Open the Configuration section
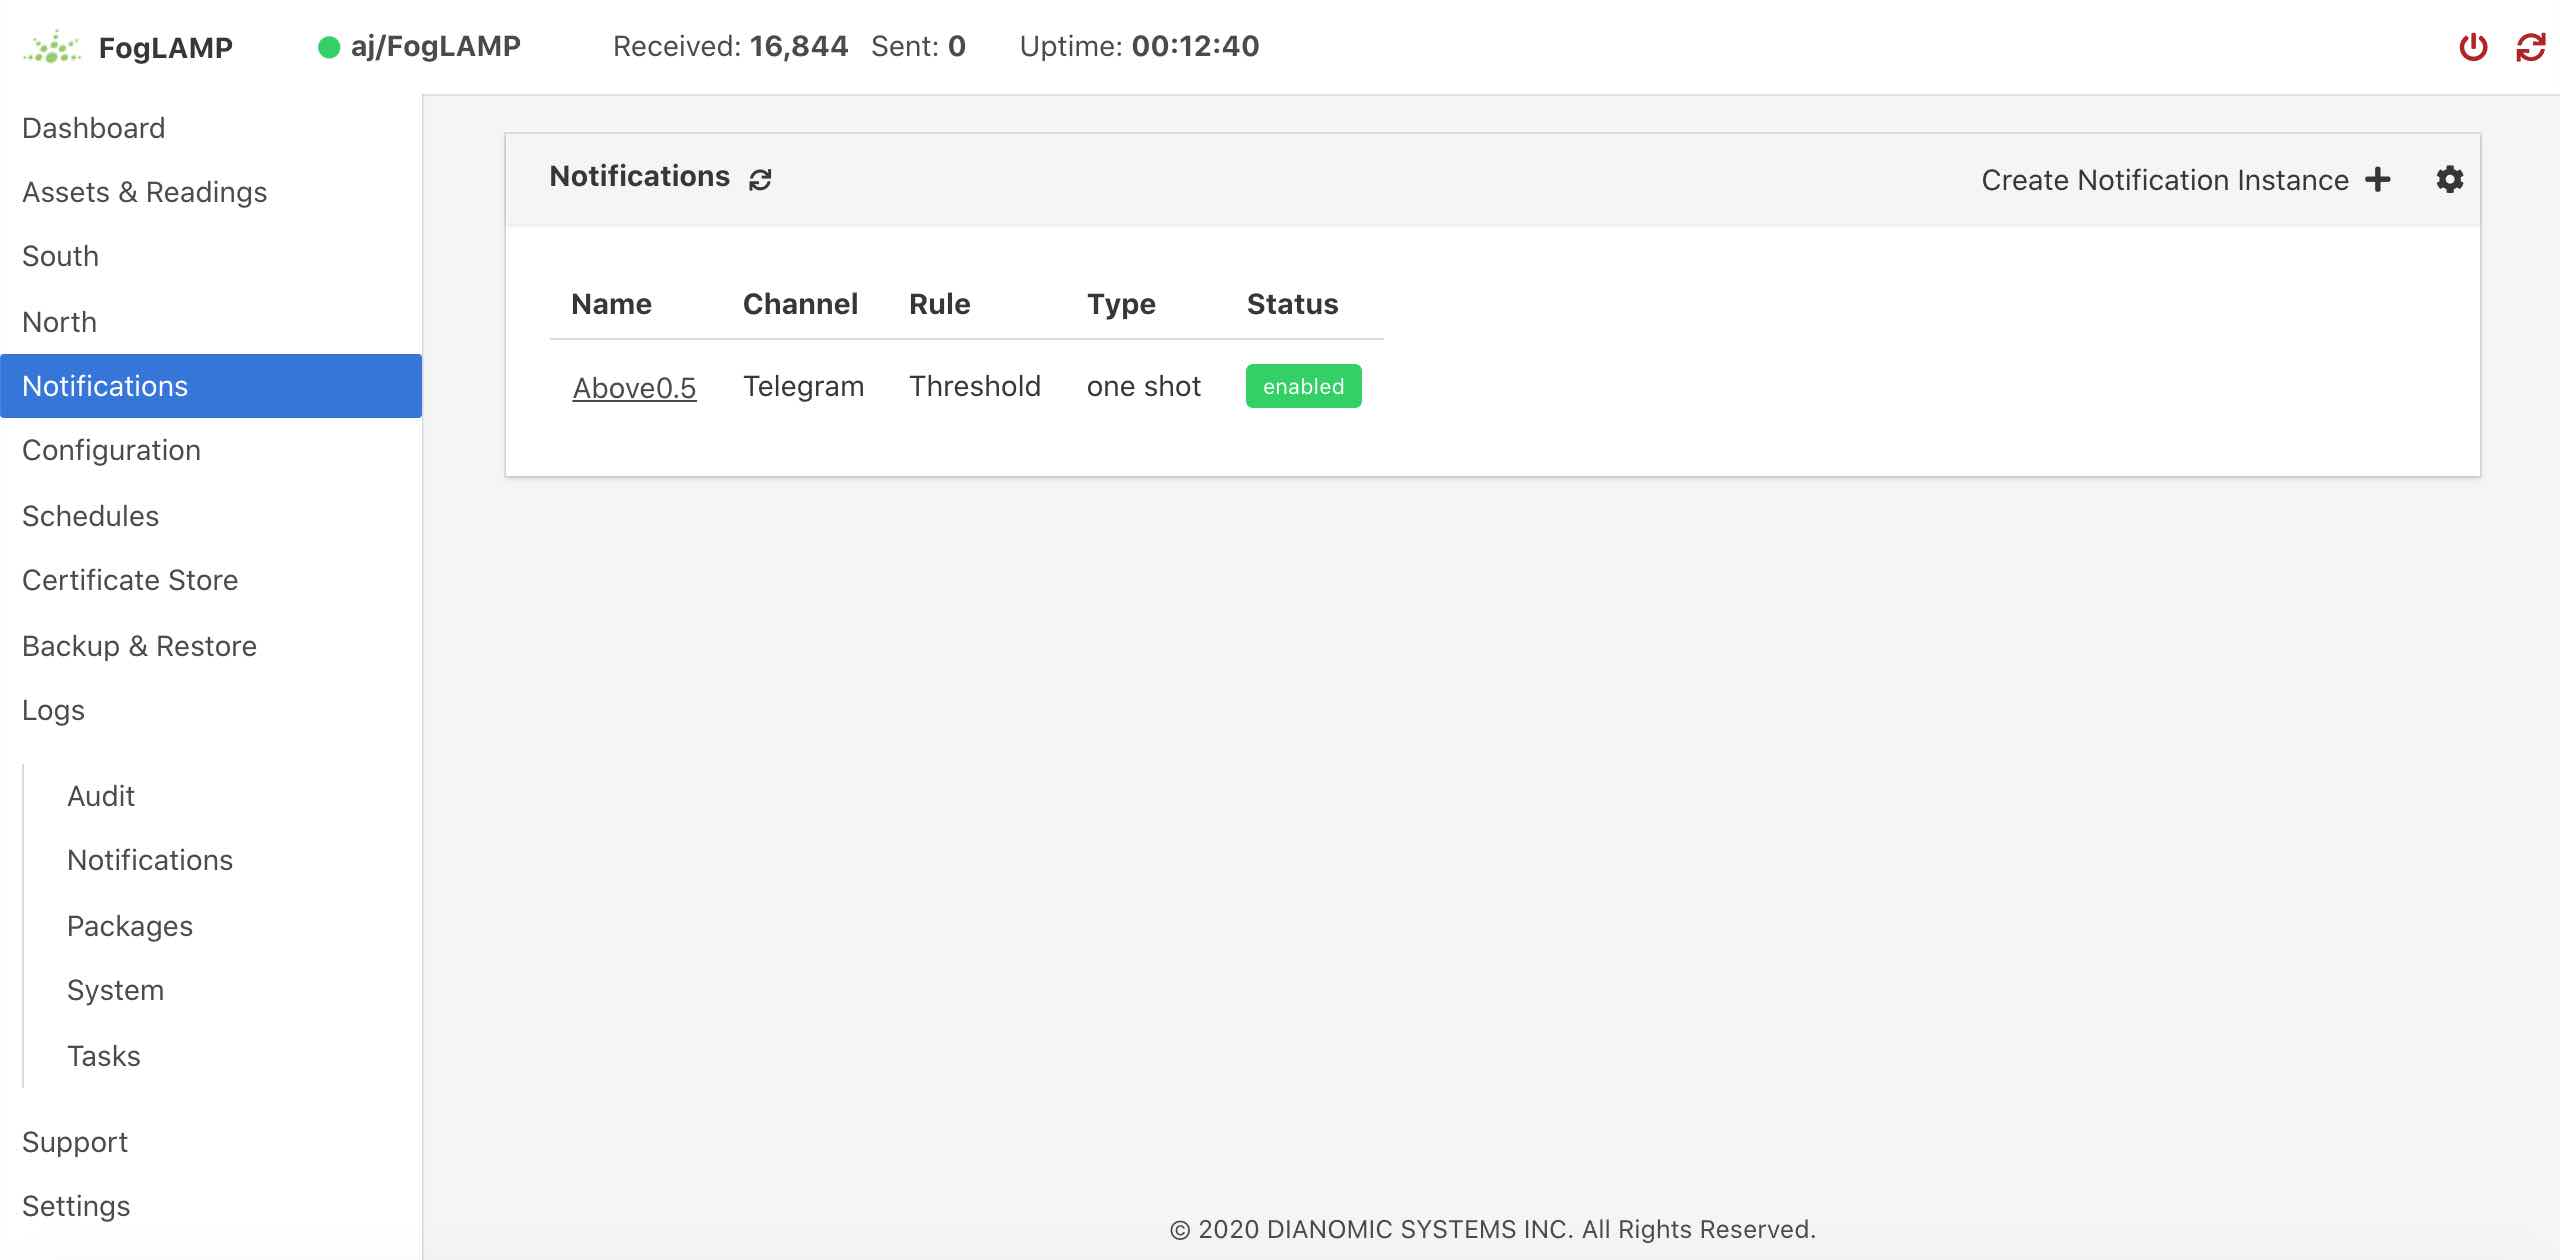This screenshot has height=1260, width=2560. (111, 450)
